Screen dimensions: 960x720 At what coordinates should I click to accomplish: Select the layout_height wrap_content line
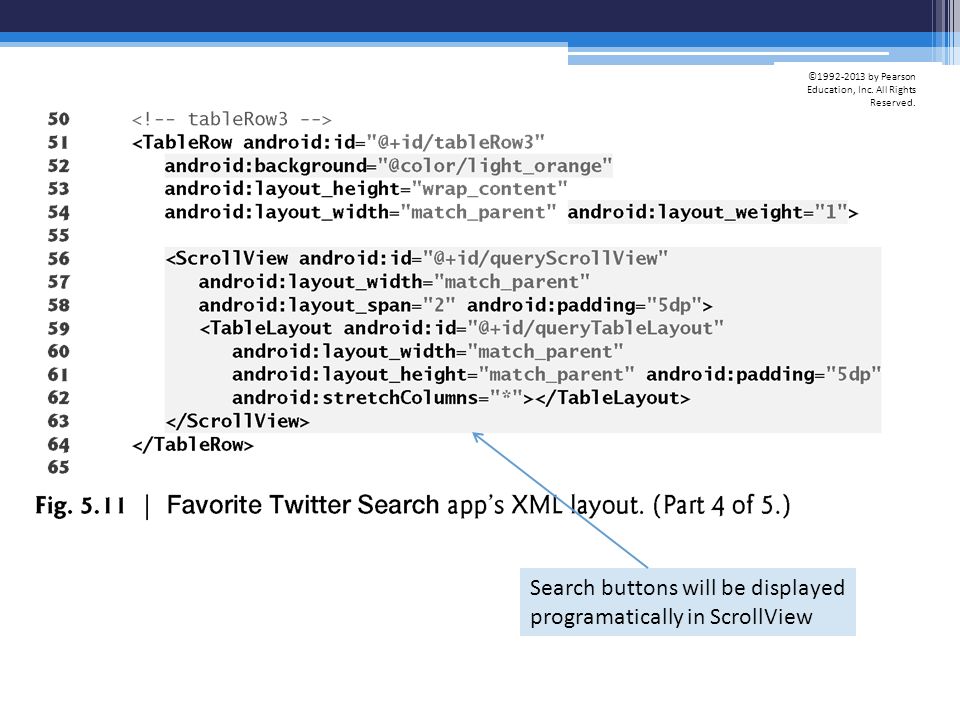[366, 189]
